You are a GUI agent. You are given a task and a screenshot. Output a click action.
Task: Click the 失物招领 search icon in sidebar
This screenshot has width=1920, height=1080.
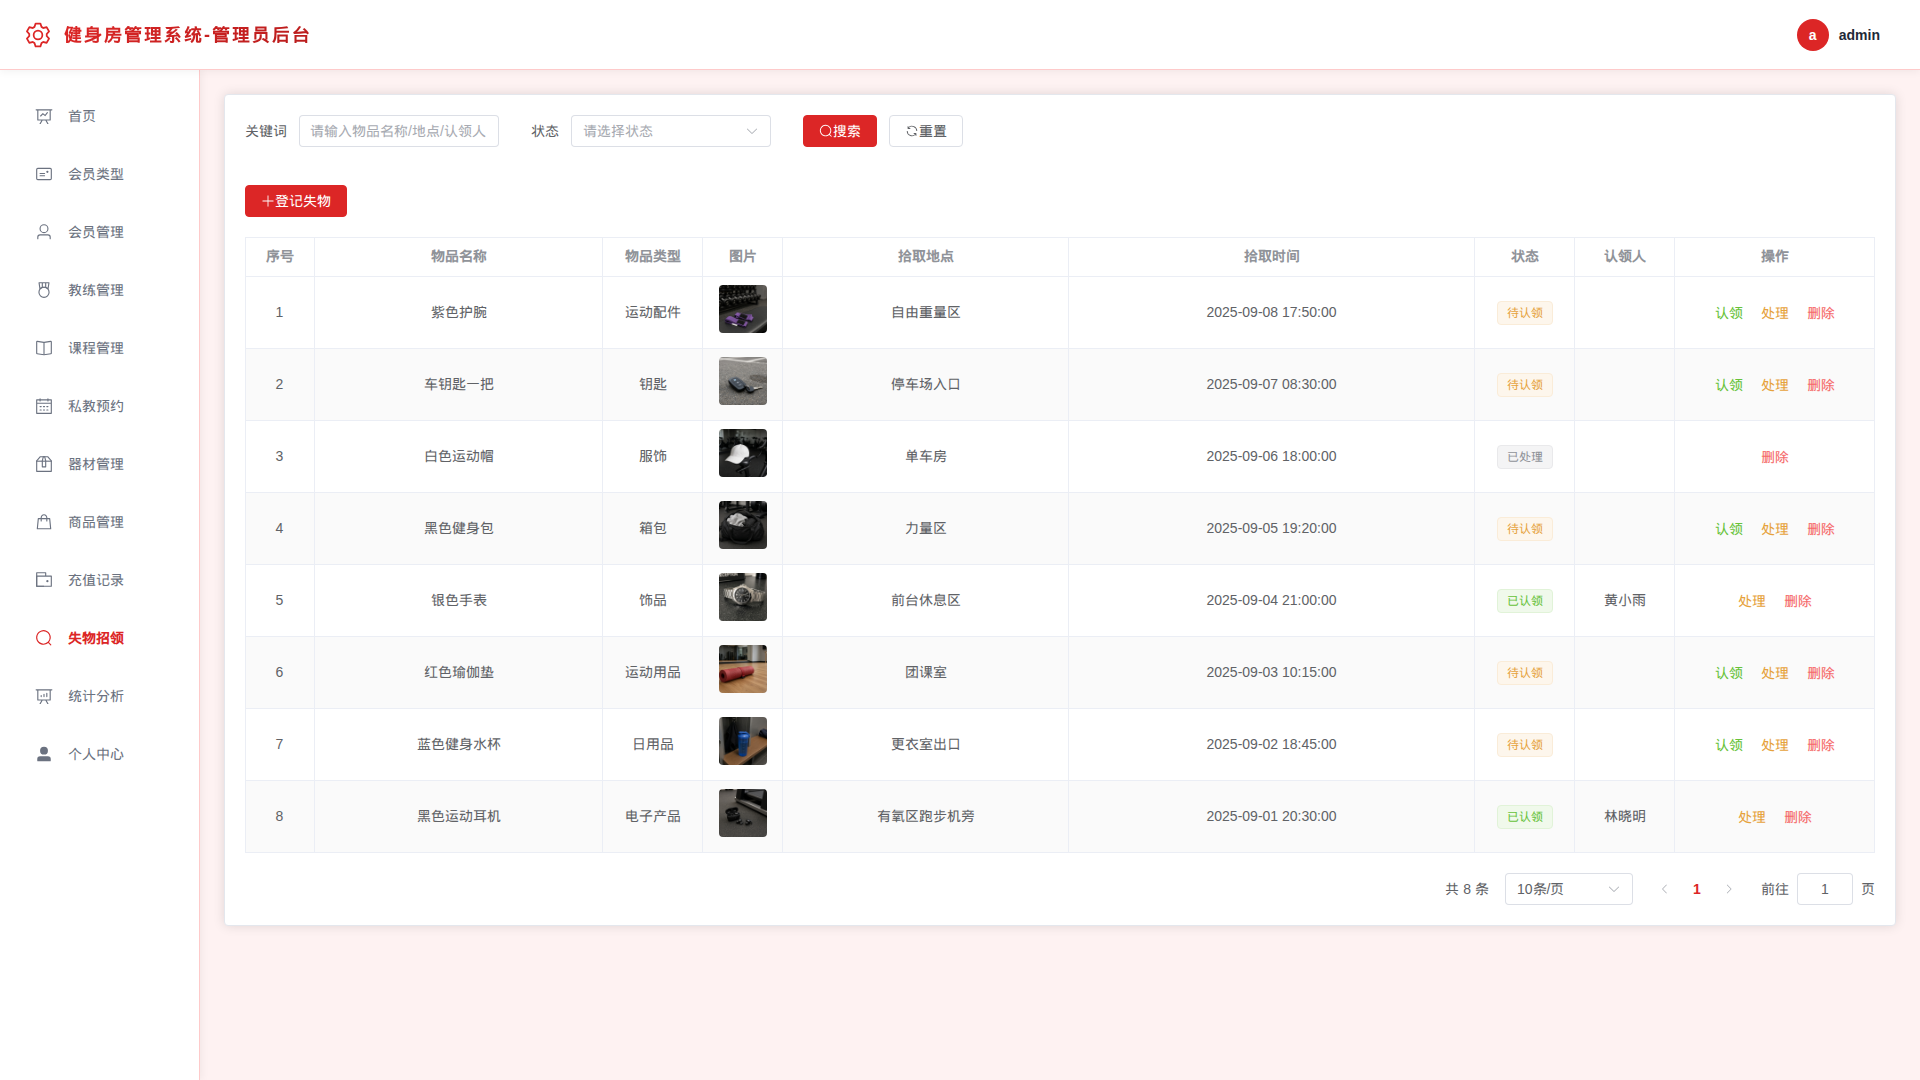click(x=44, y=638)
